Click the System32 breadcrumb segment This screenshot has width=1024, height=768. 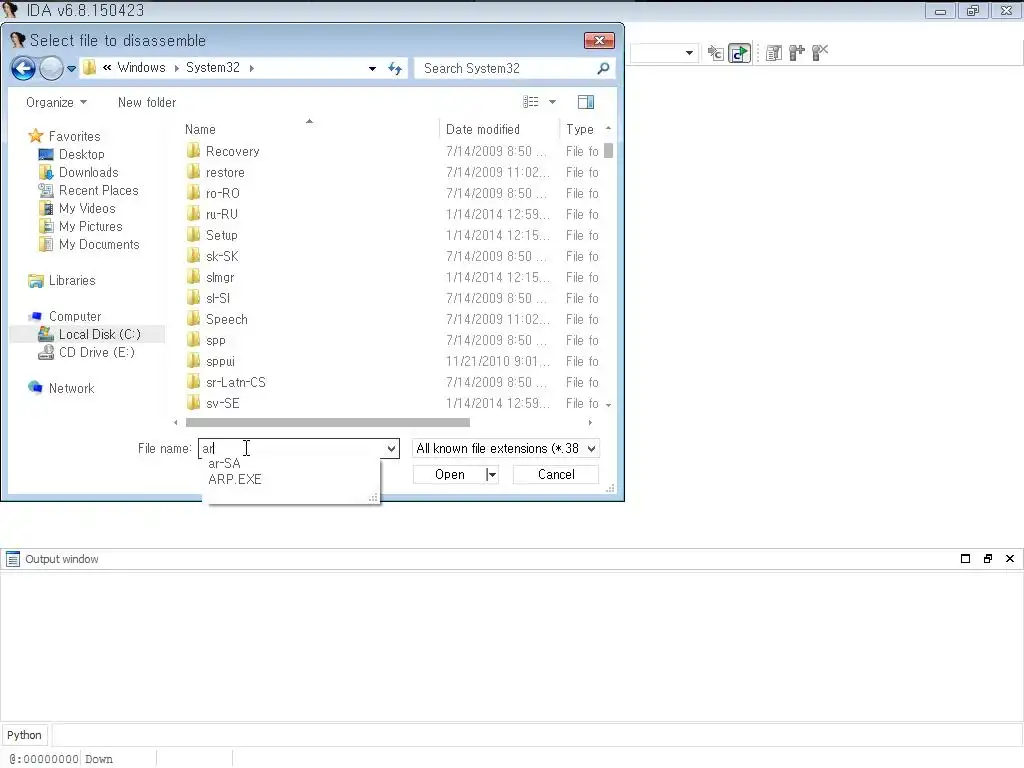212,68
